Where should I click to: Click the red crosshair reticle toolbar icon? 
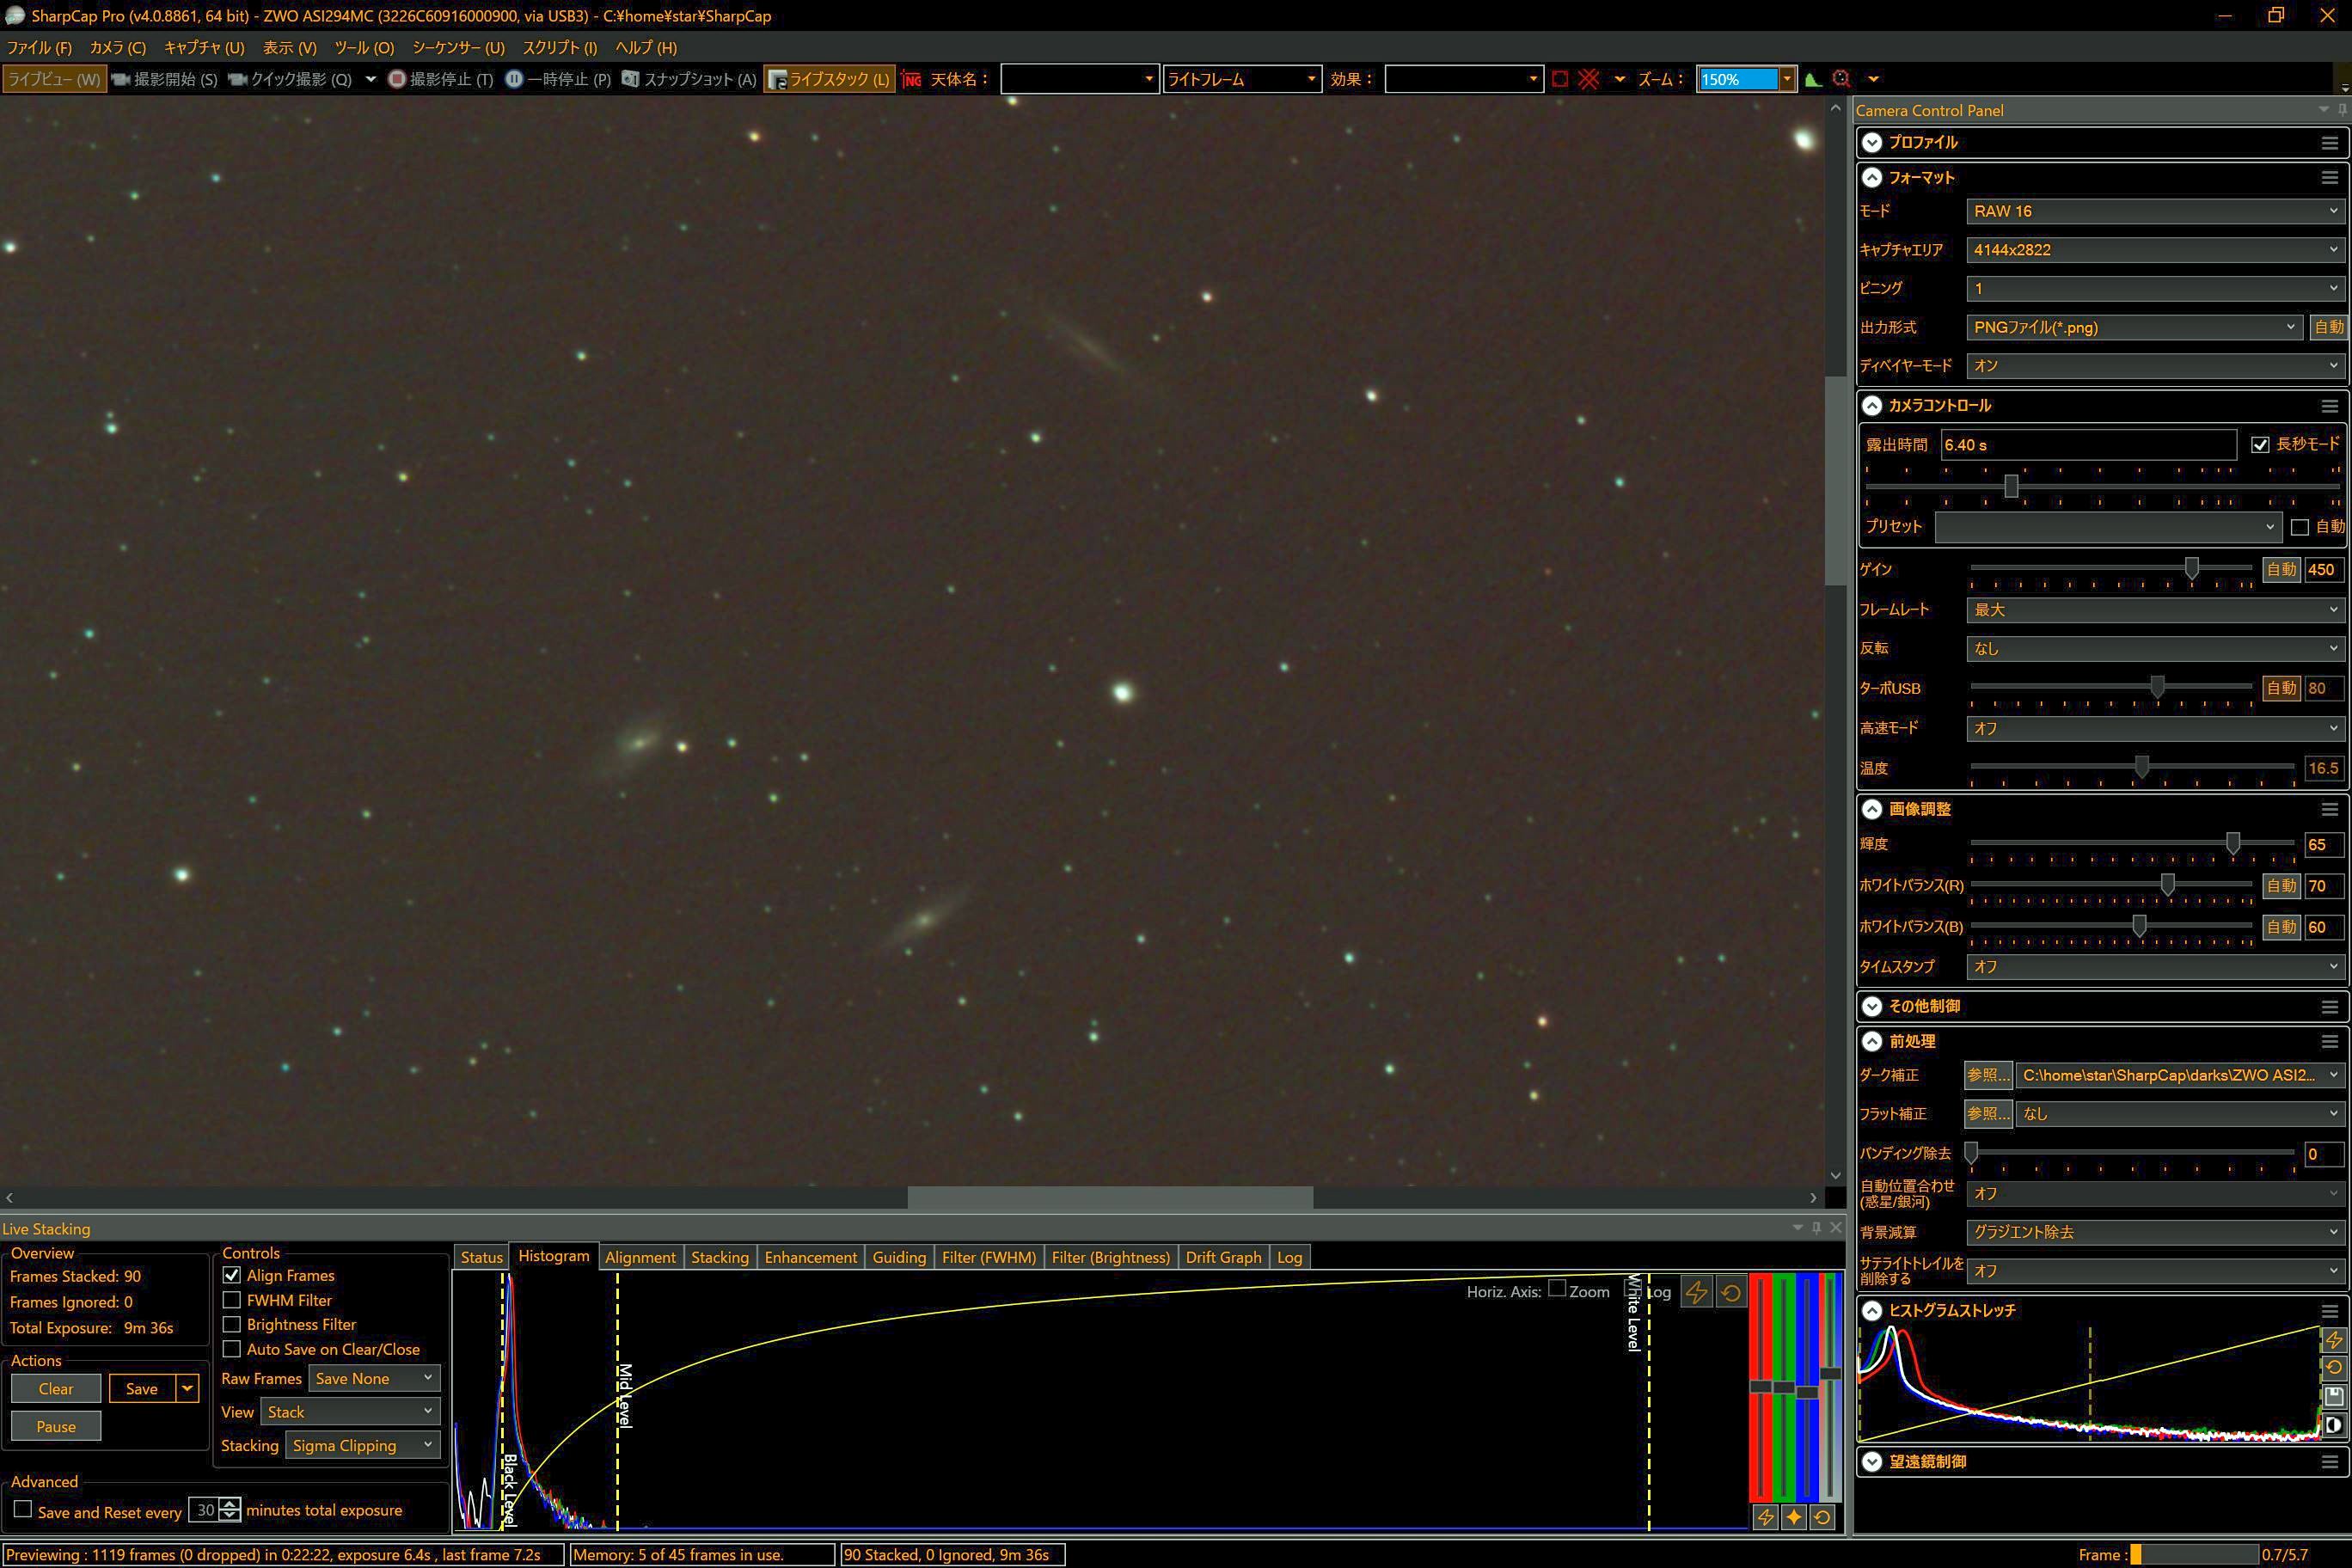[x=1588, y=79]
